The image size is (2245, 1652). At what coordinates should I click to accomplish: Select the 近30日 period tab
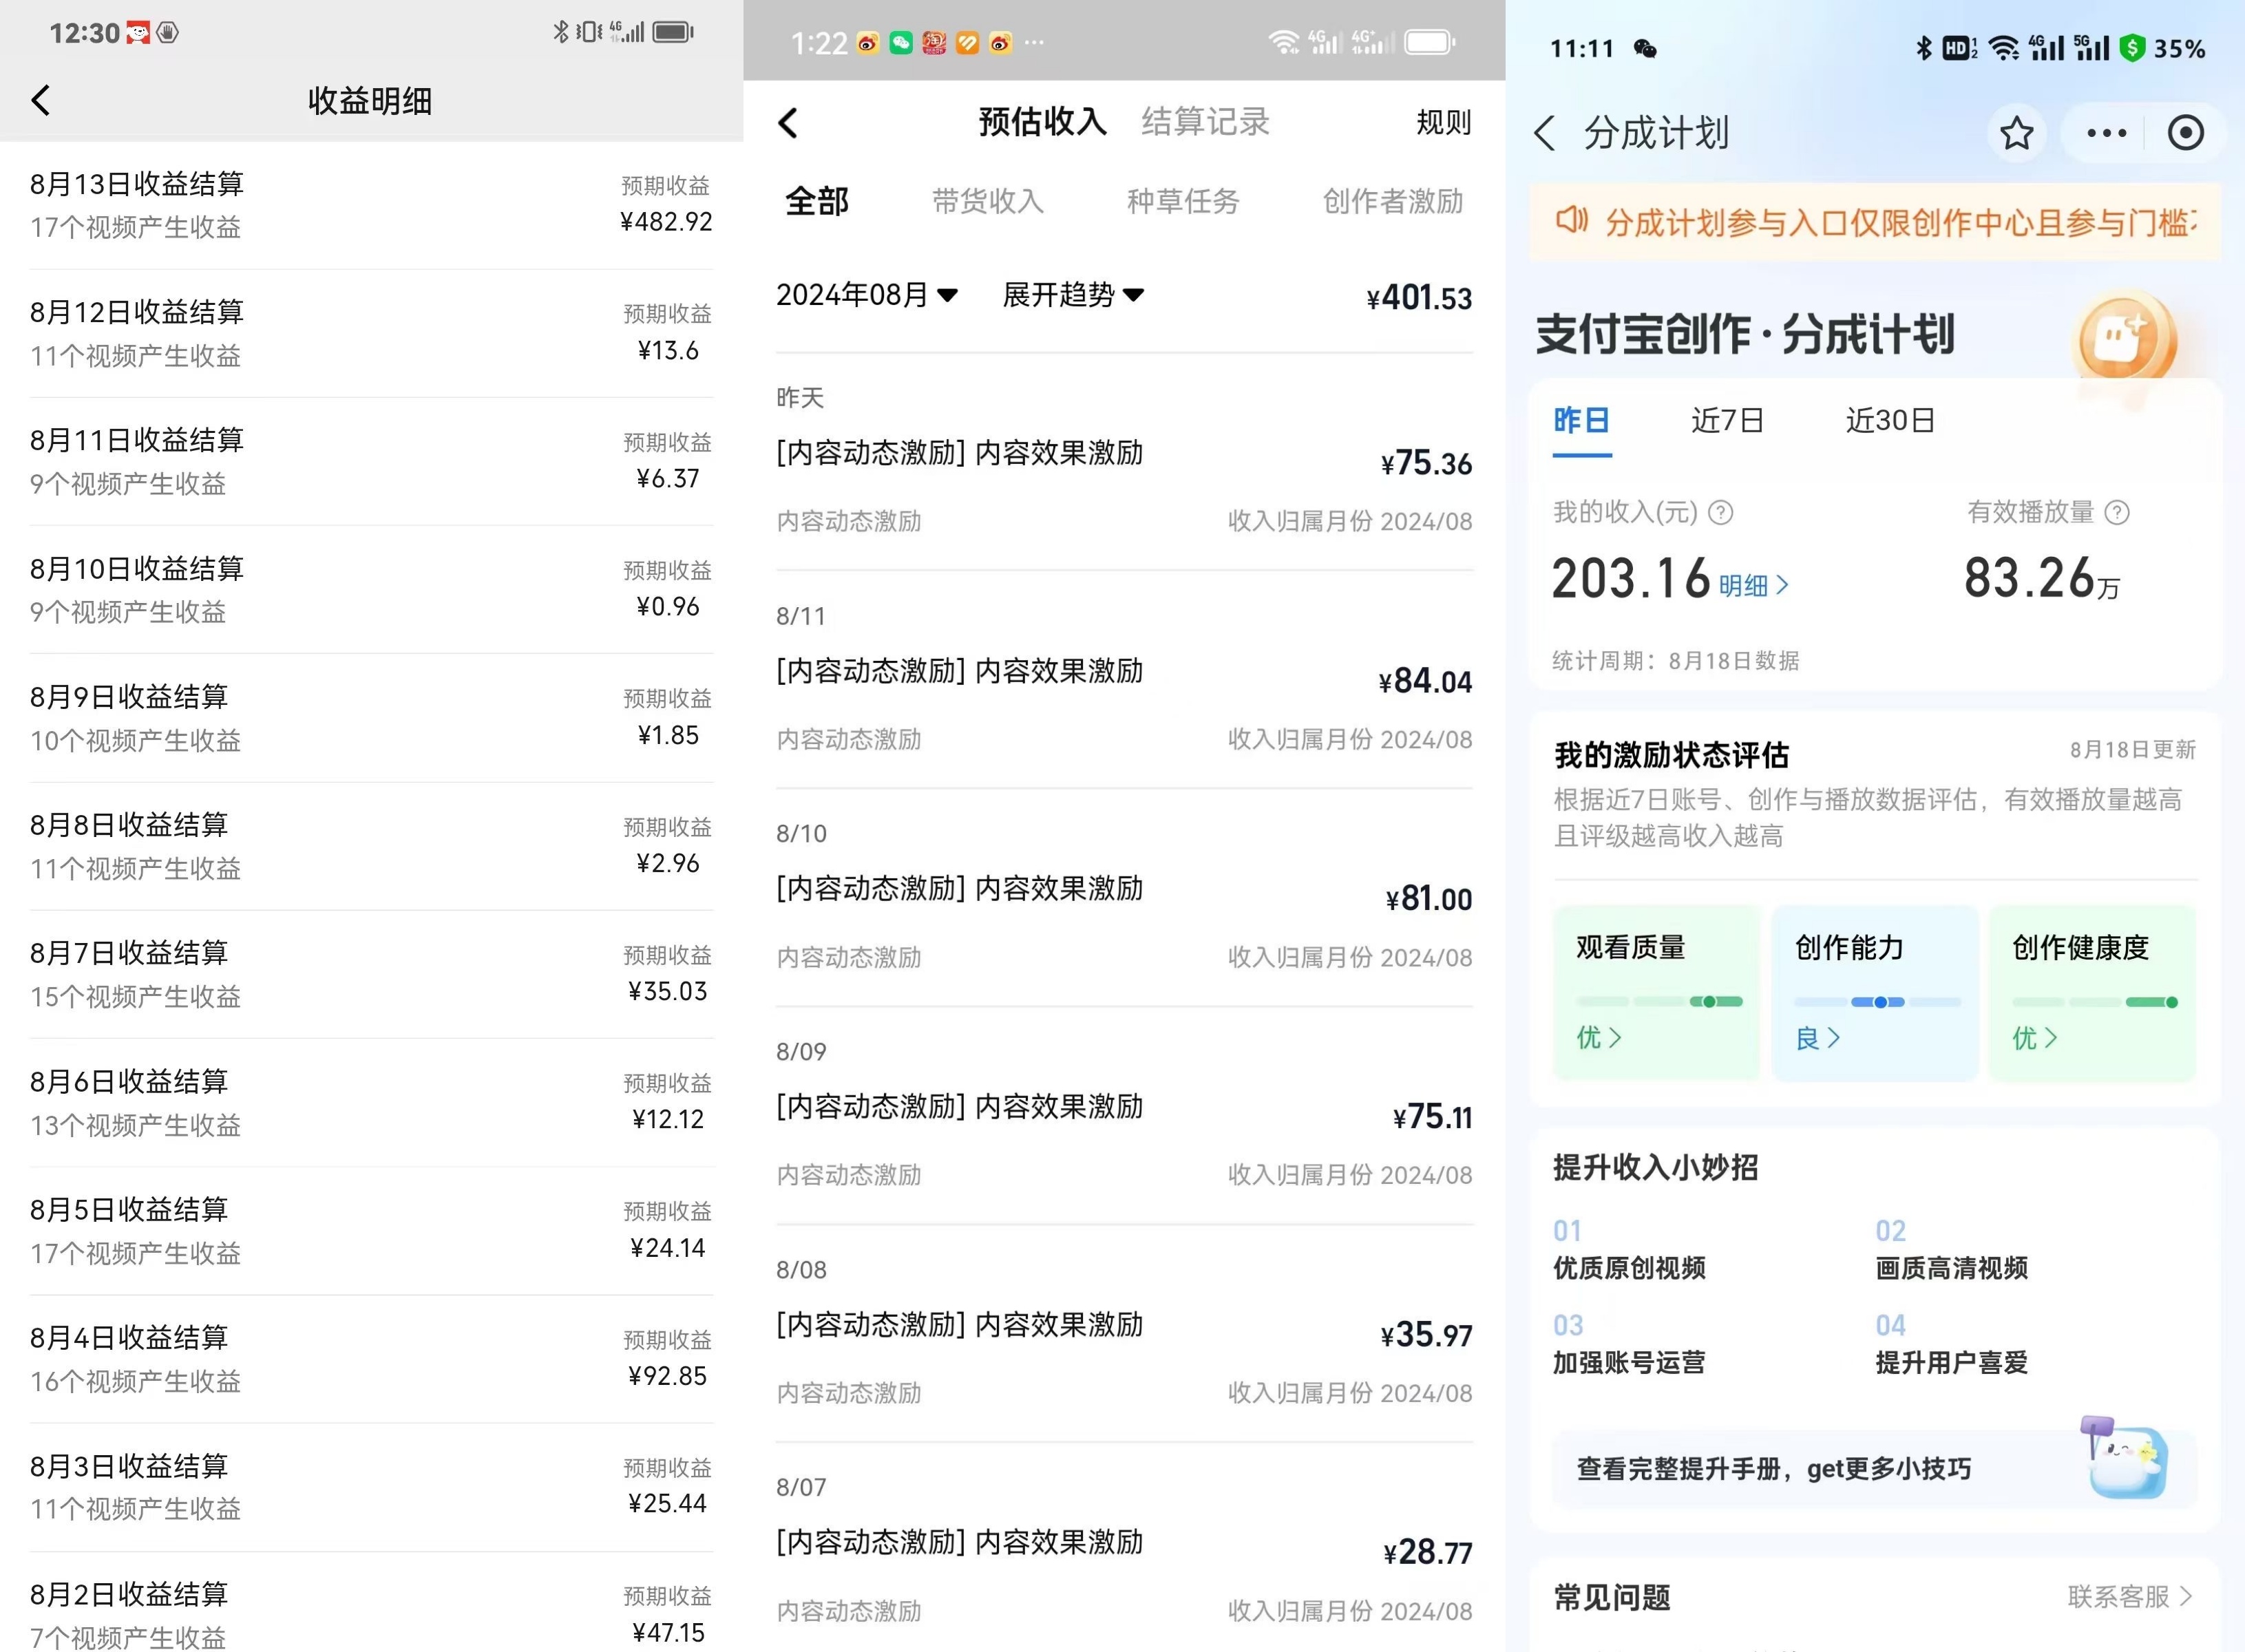[x=1890, y=420]
